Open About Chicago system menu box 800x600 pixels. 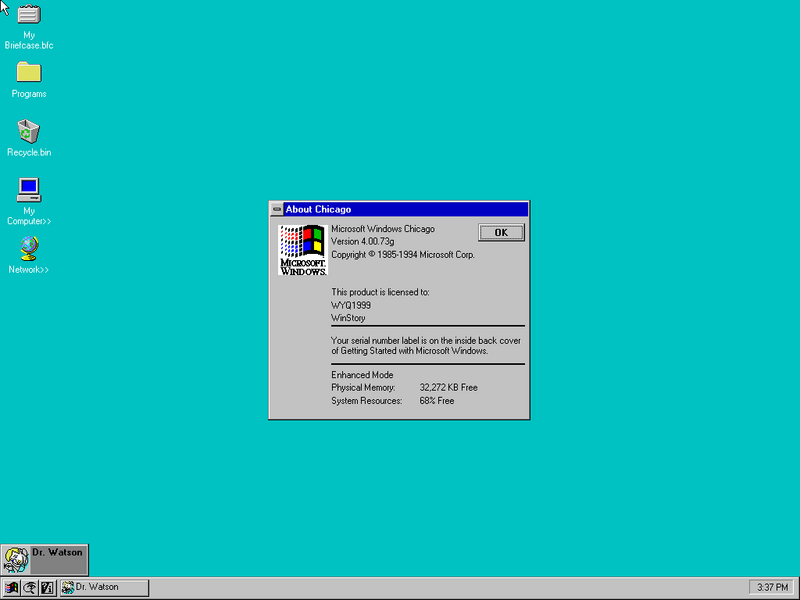(x=277, y=209)
